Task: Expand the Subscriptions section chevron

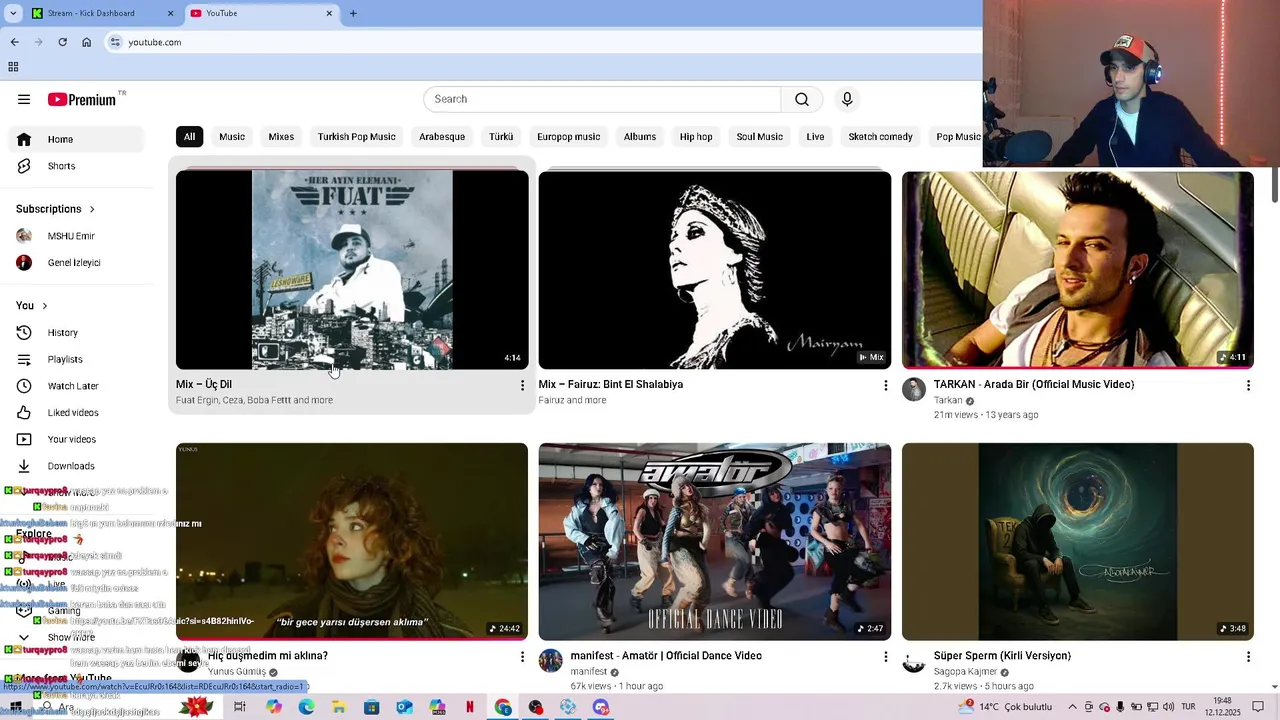Action: (92, 209)
